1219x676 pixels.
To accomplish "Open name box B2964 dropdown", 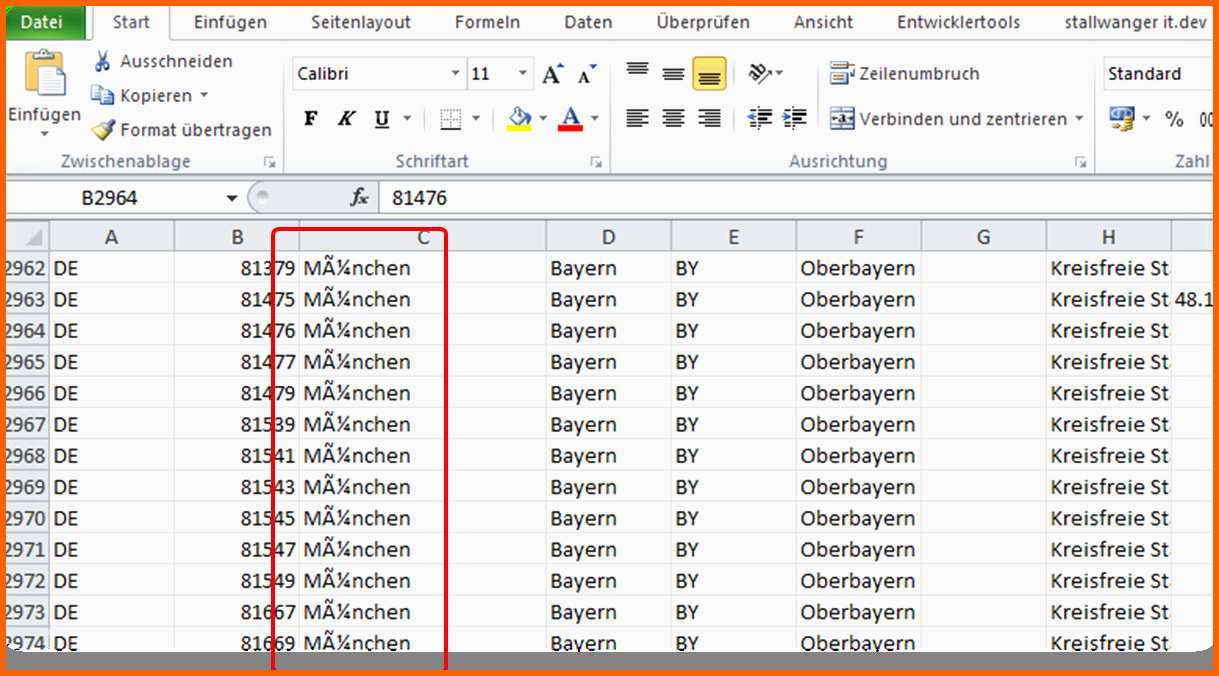I will (x=232, y=198).
